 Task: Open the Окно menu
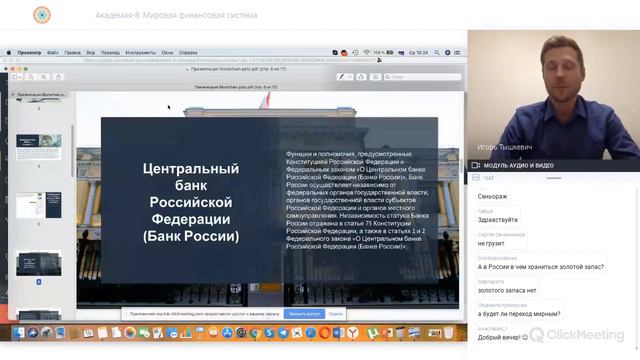(167, 53)
